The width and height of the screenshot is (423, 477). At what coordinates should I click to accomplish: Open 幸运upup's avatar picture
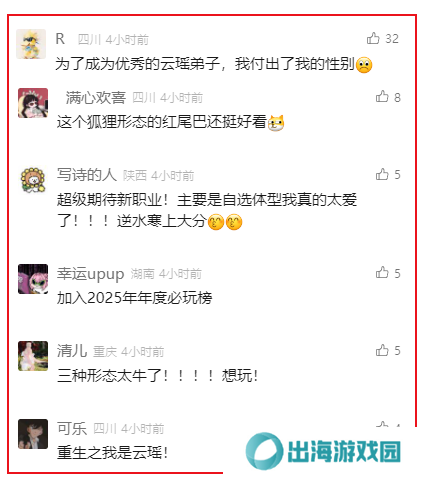click(x=33, y=279)
